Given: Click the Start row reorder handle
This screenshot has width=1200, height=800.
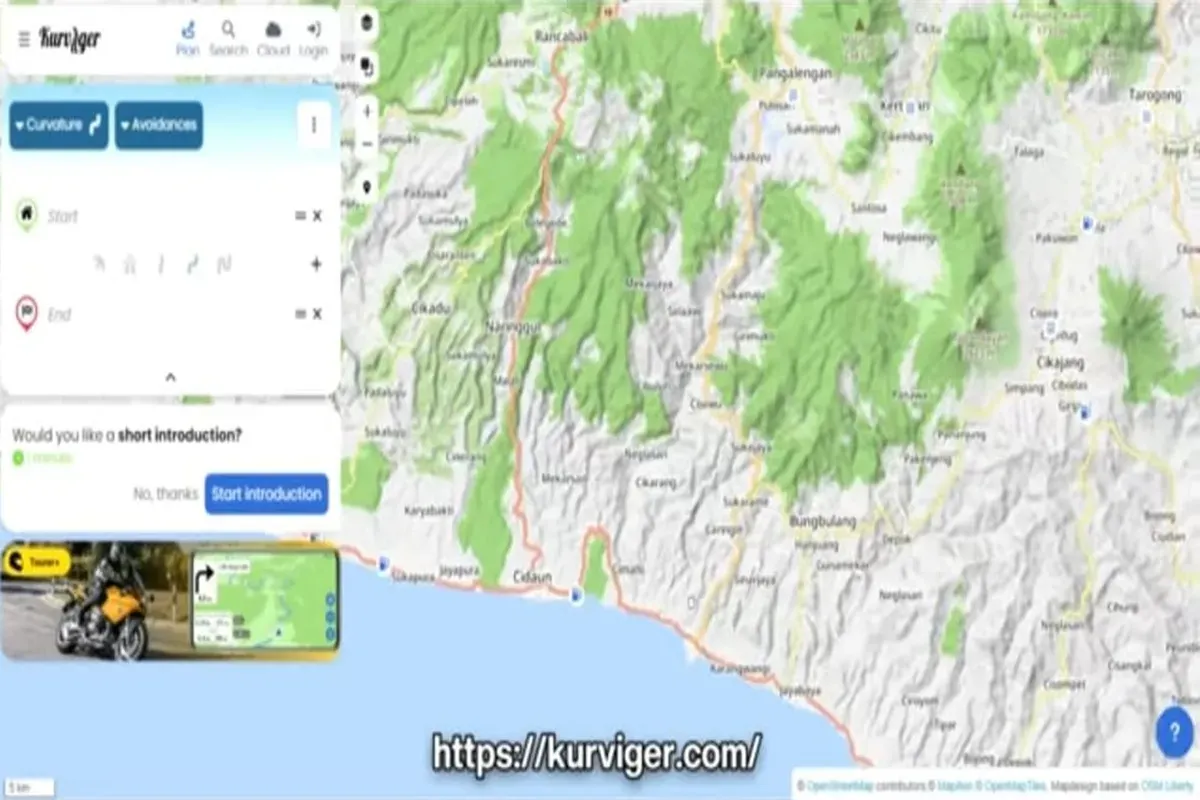Looking at the screenshot, I should pyautogui.click(x=300, y=216).
